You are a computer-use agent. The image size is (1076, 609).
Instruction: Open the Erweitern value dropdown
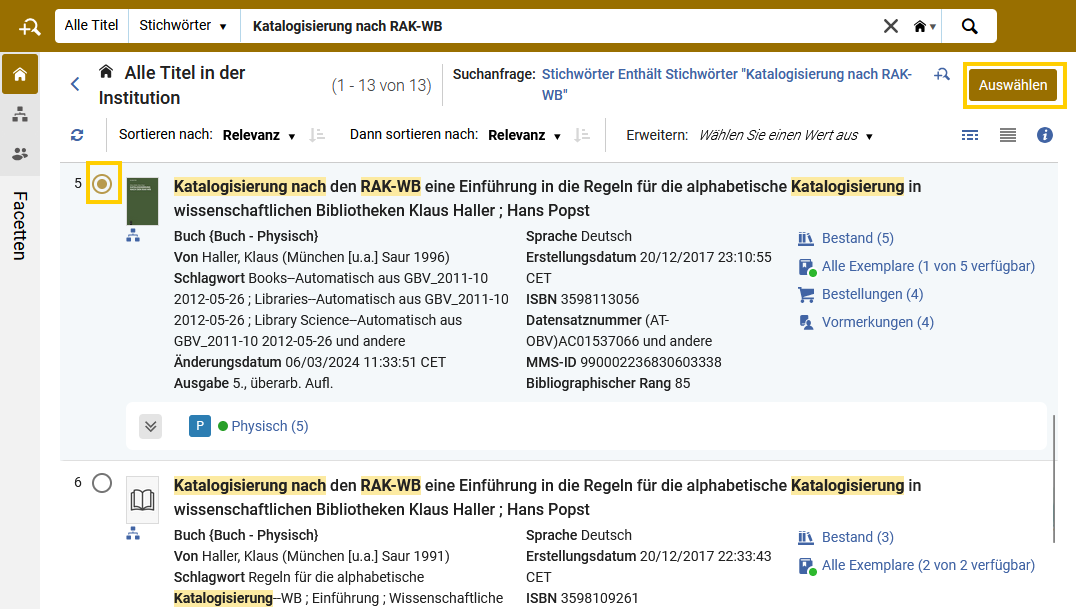[786, 135]
